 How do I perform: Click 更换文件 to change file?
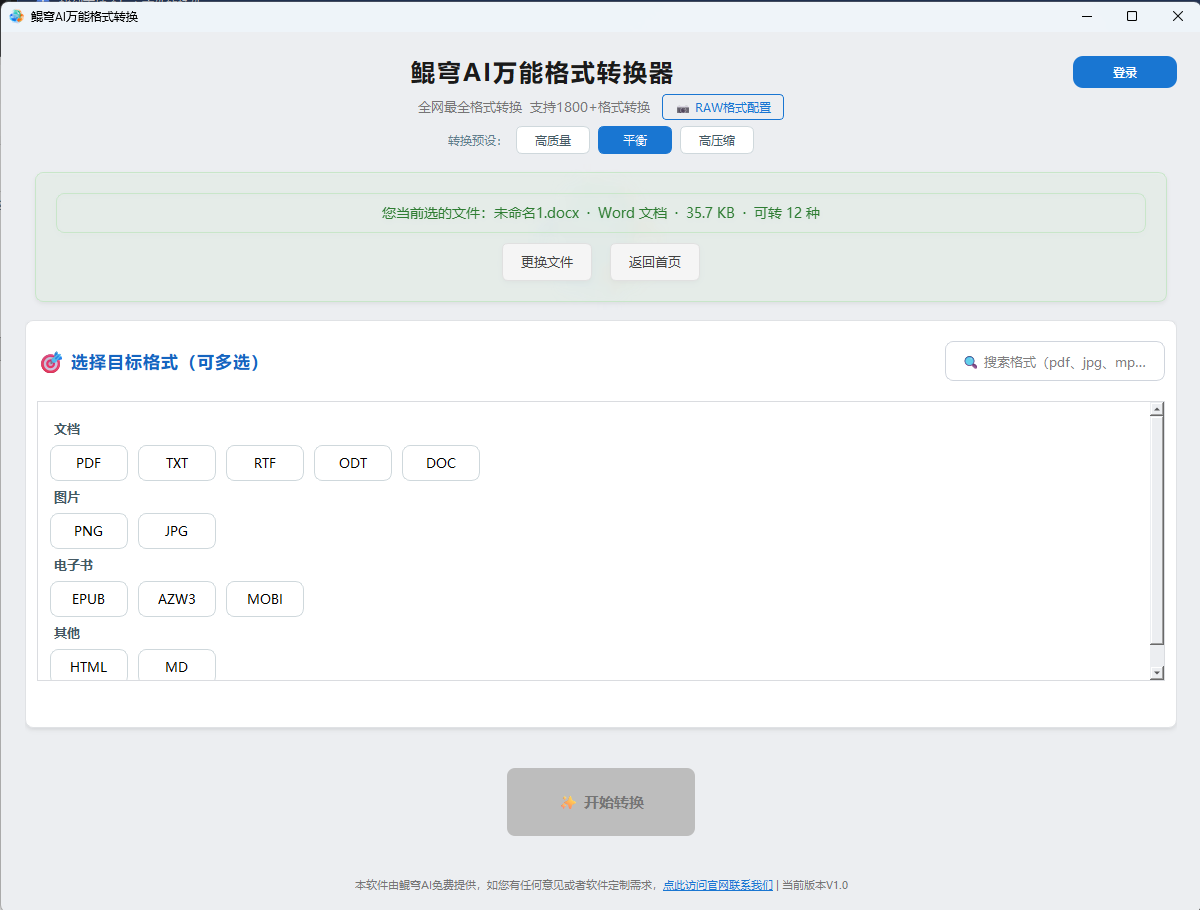(547, 262)
